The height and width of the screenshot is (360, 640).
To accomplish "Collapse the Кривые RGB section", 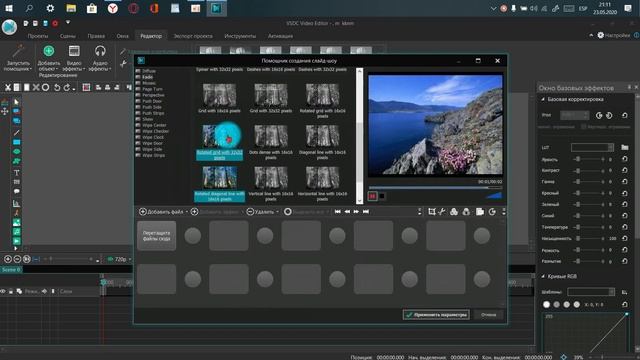I will (543, 276).
